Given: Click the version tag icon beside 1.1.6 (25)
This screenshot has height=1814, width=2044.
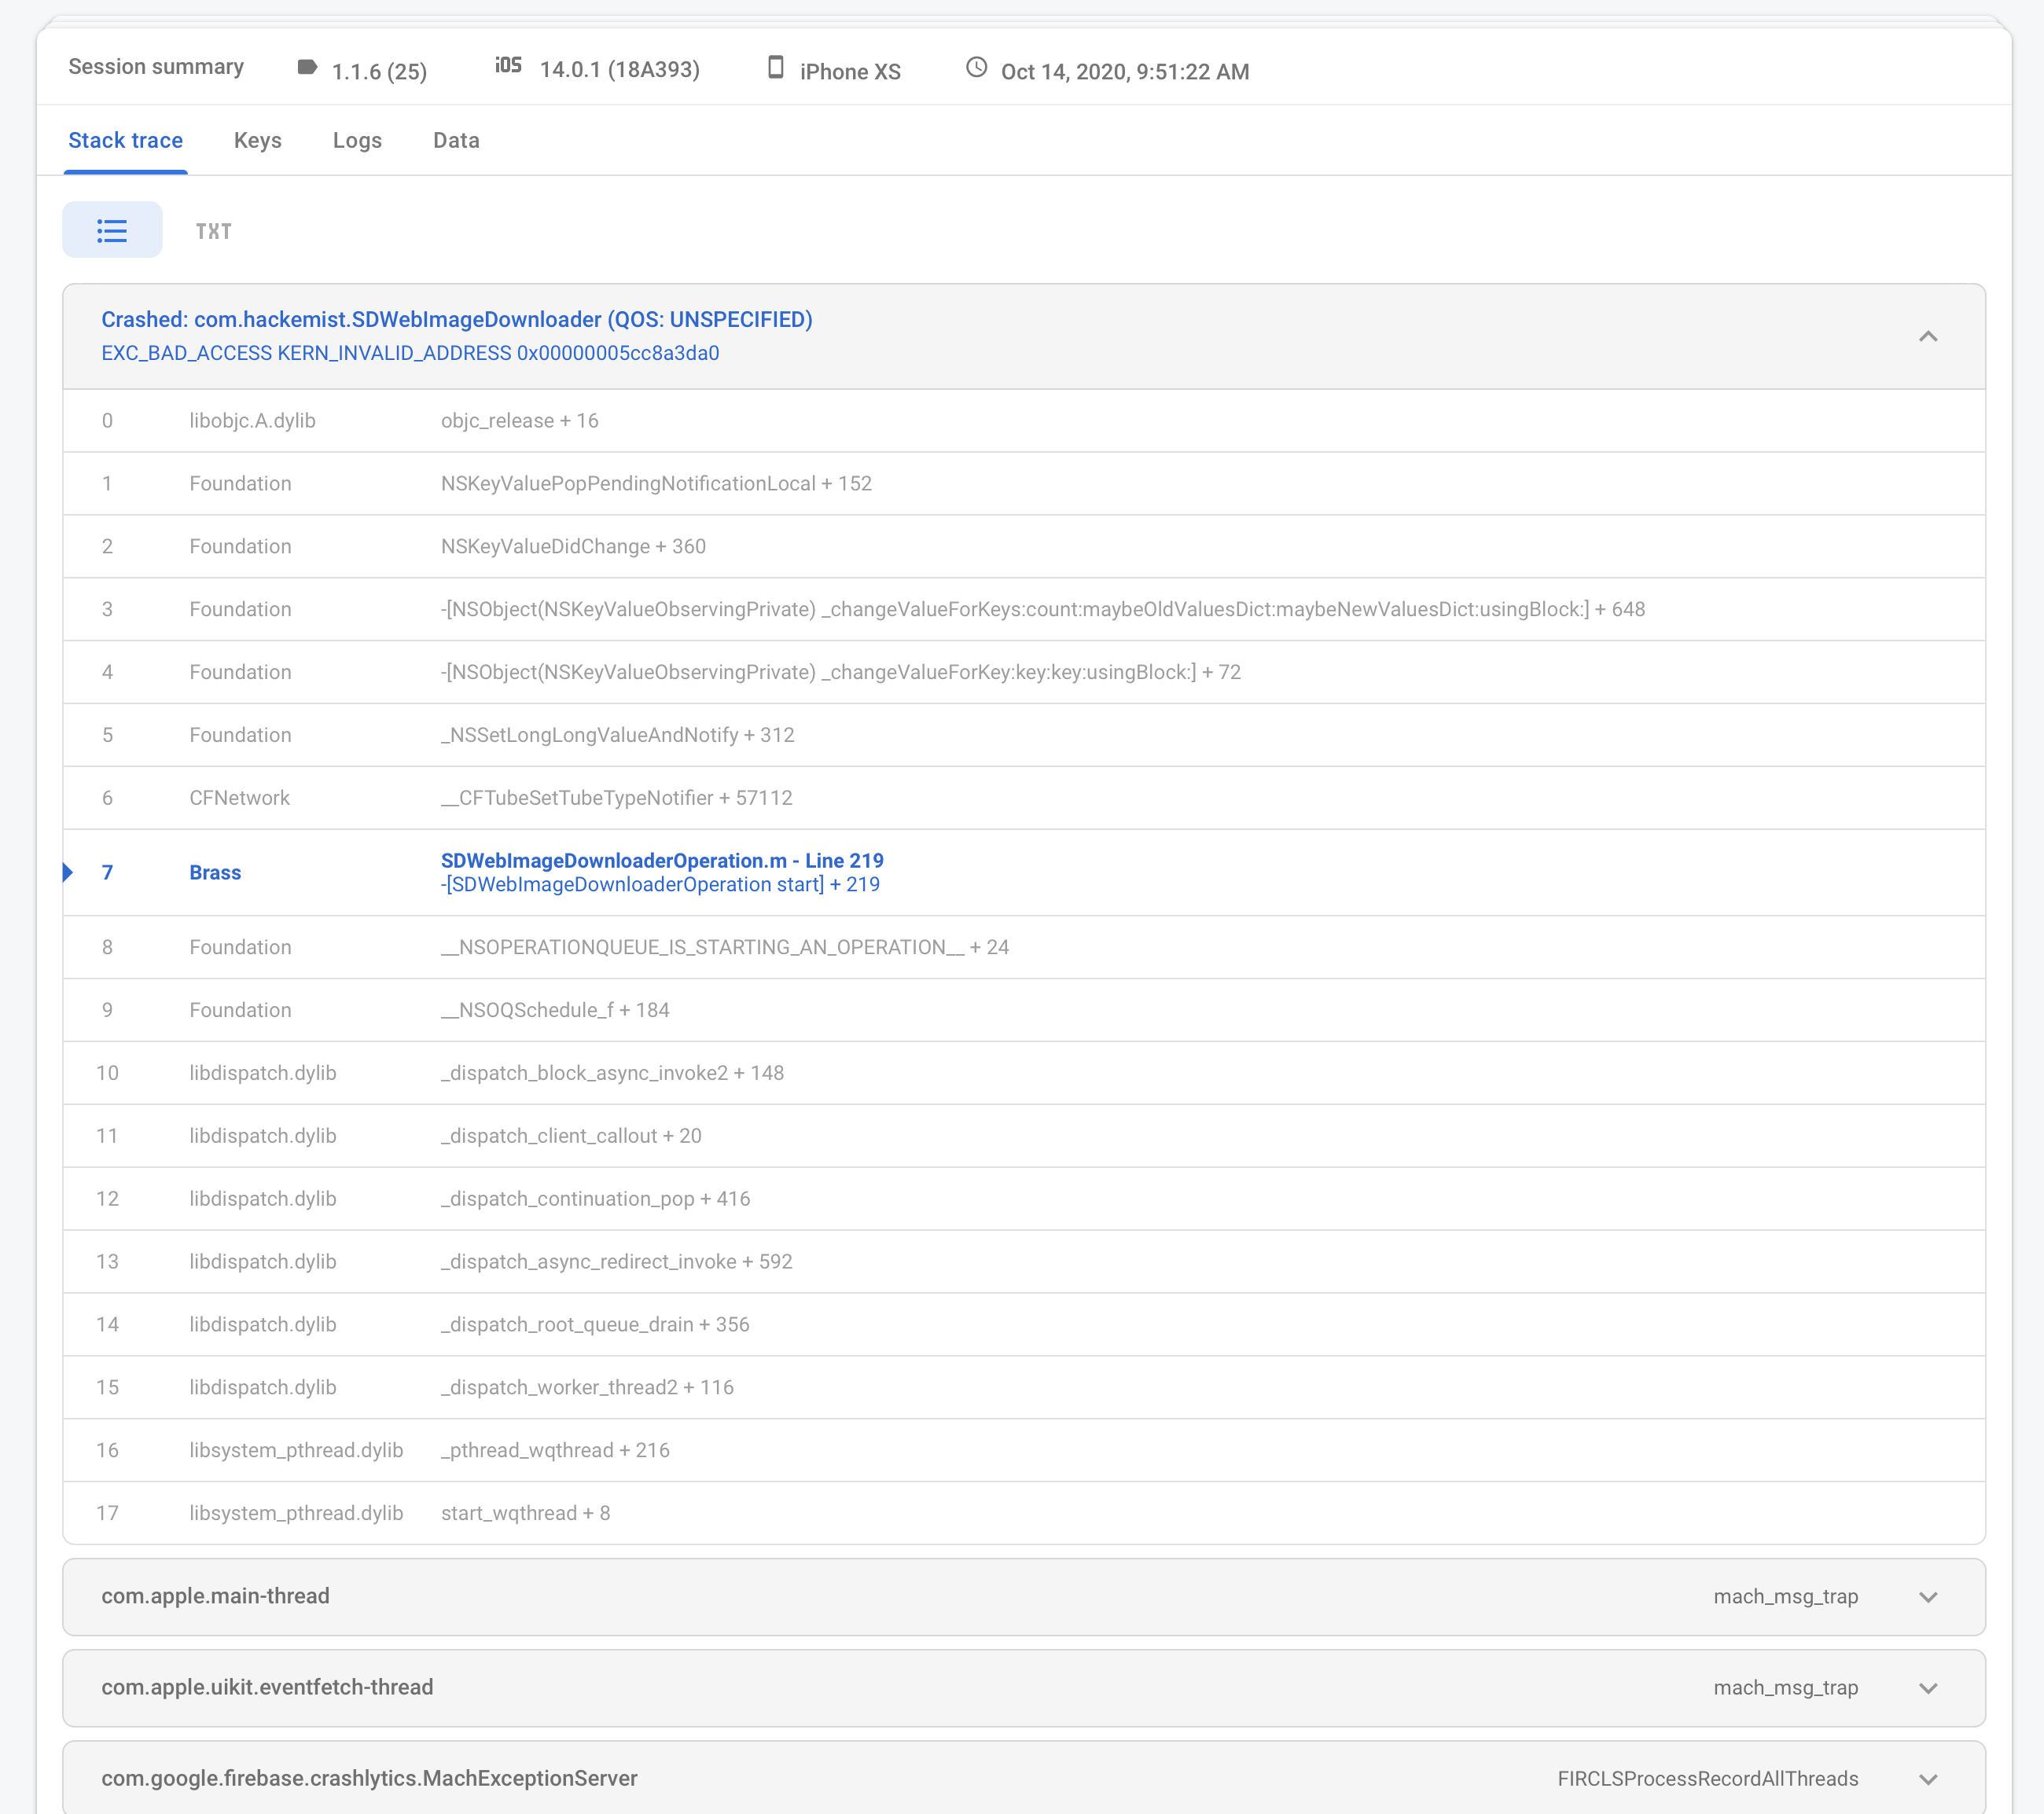Looking at the screenshot, I should click(x=306, y=68).
